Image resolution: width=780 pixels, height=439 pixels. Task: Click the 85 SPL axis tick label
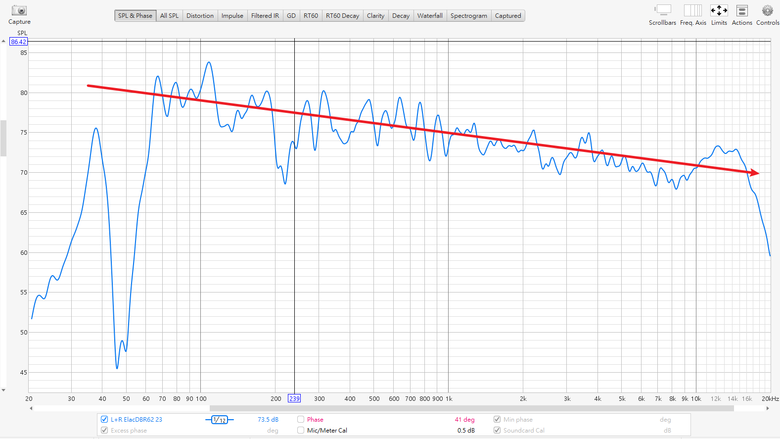tap(24, 52)
